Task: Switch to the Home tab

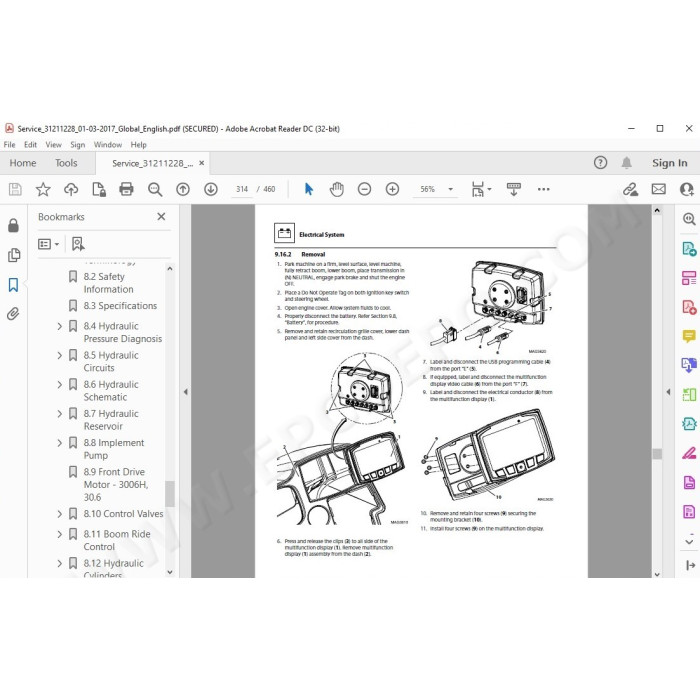Action: coord(23,163)
